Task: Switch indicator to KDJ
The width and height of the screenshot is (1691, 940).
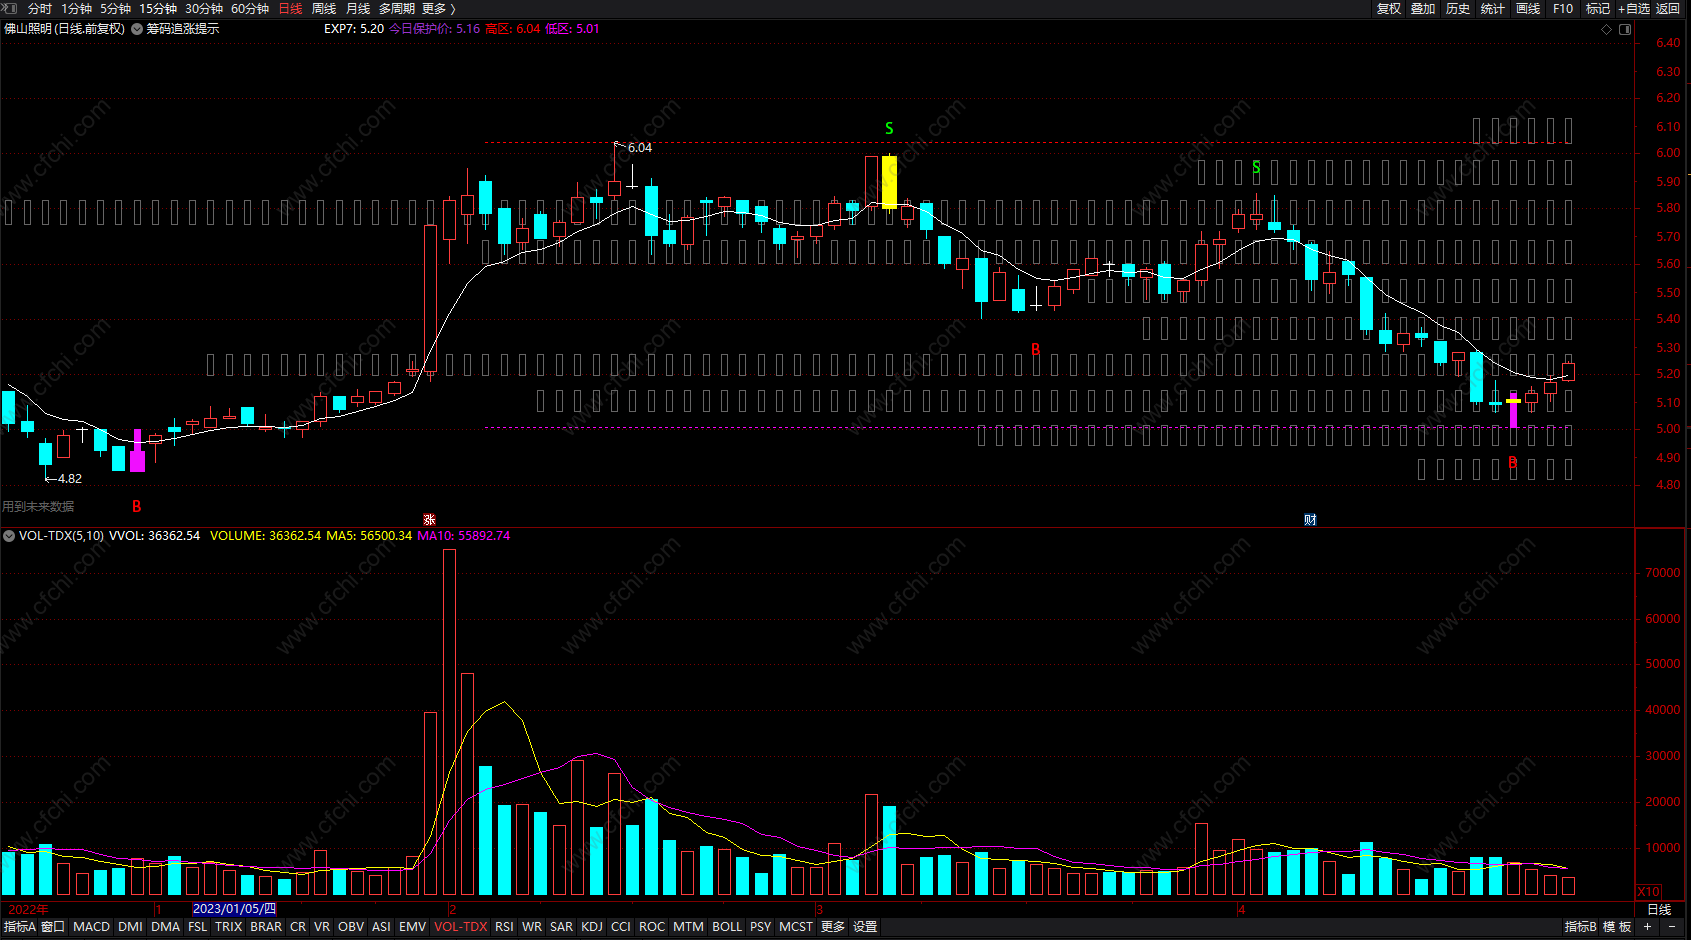Action: 592,927
